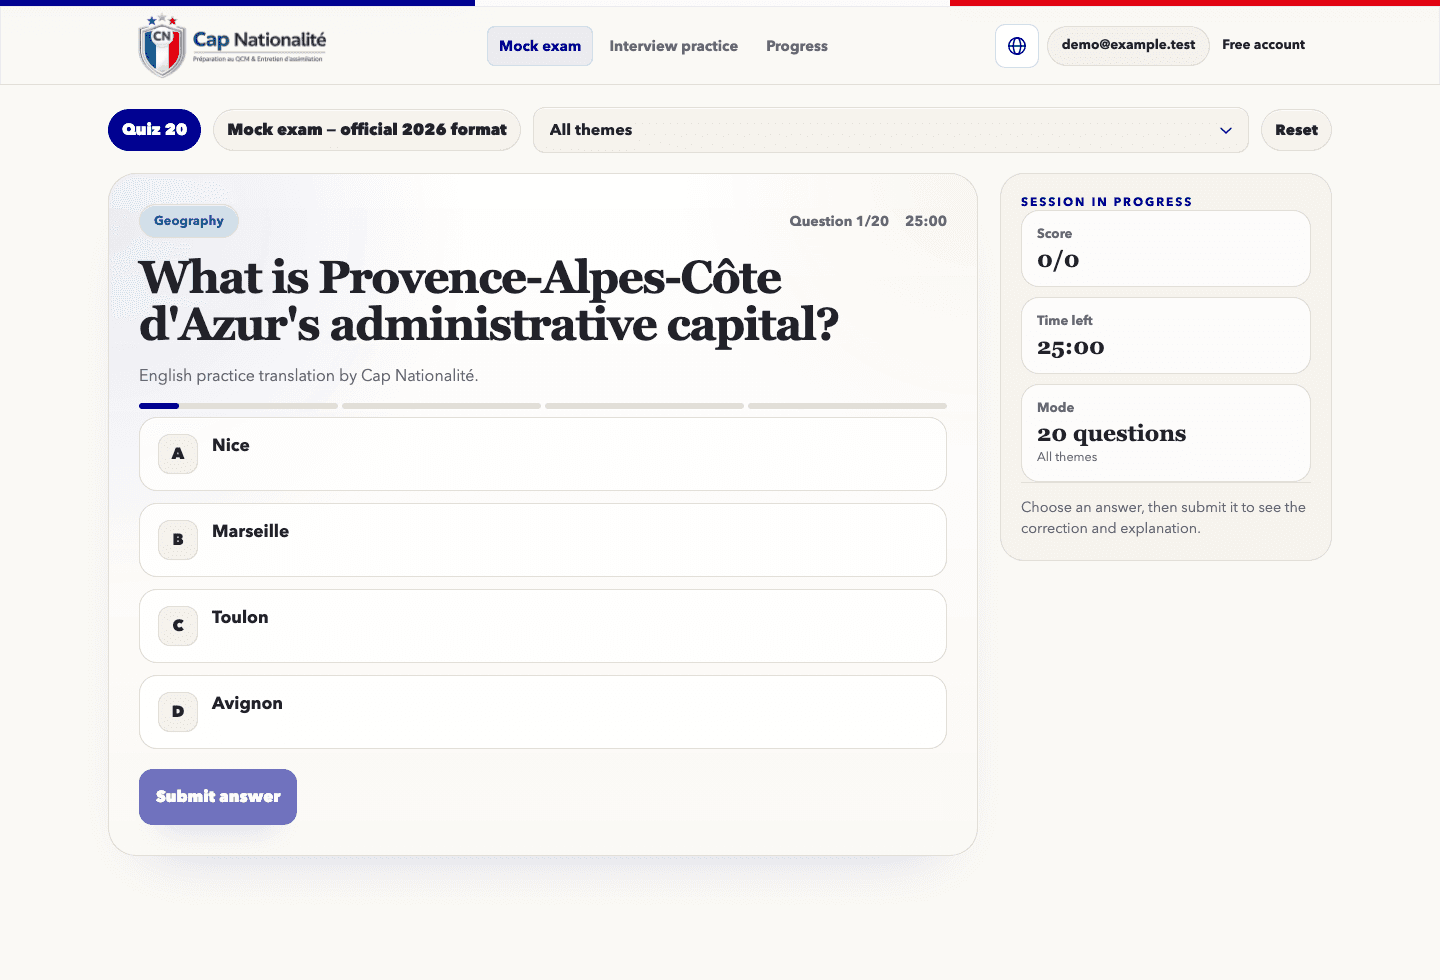This screenshot has height=980, width=1440.
Task: Click the English practice translation note
Action: [x=309, y=376]
